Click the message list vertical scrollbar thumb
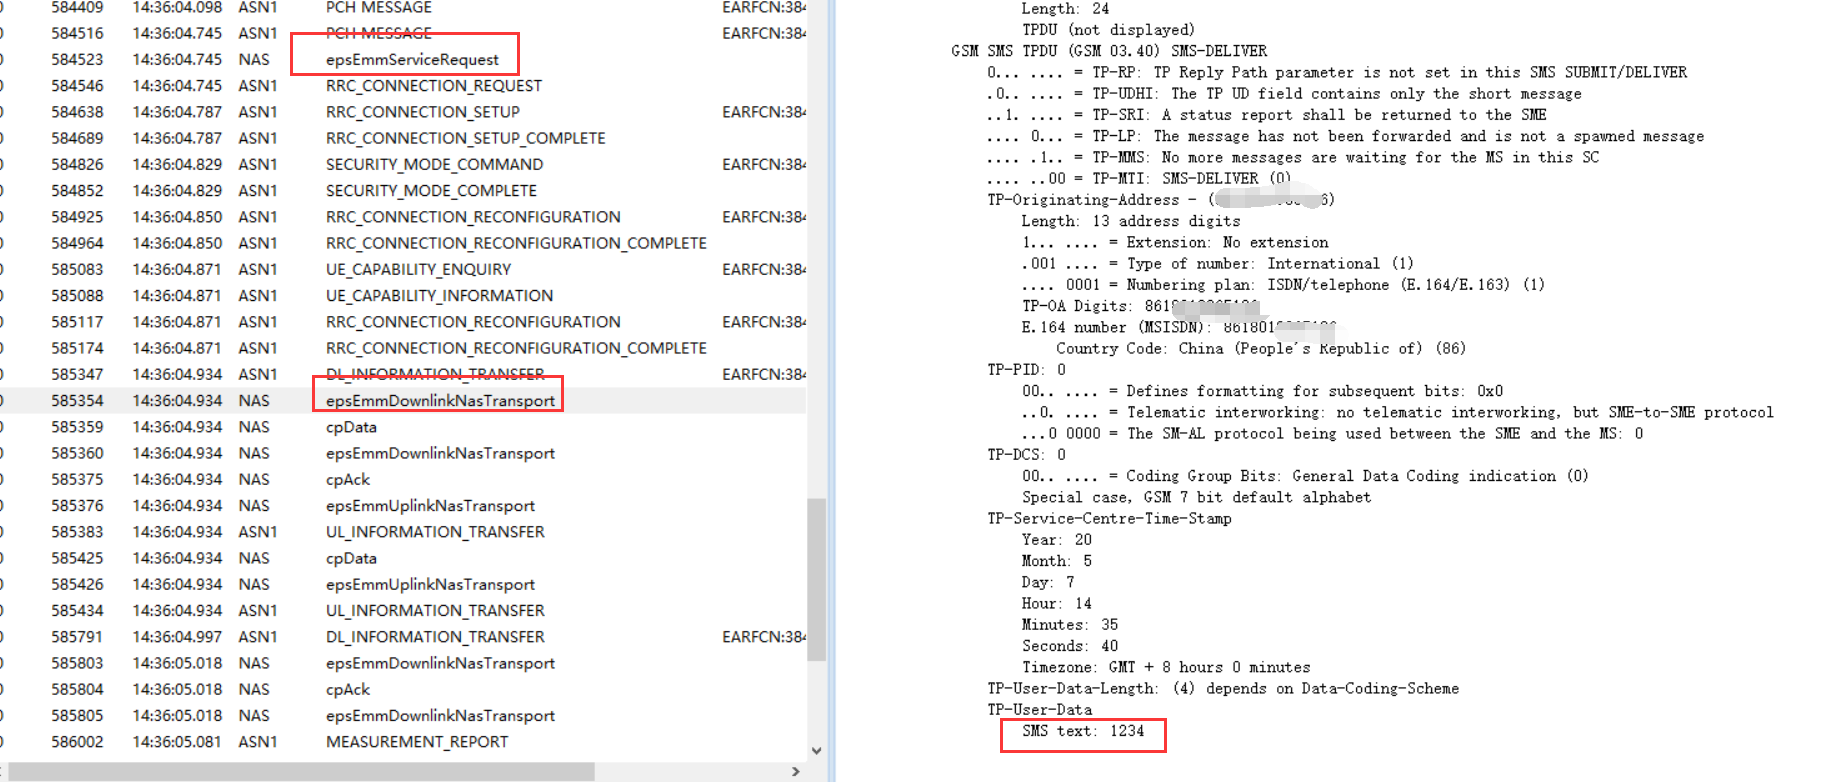Viewport: 1837px width, 782px height. (816, 580)
